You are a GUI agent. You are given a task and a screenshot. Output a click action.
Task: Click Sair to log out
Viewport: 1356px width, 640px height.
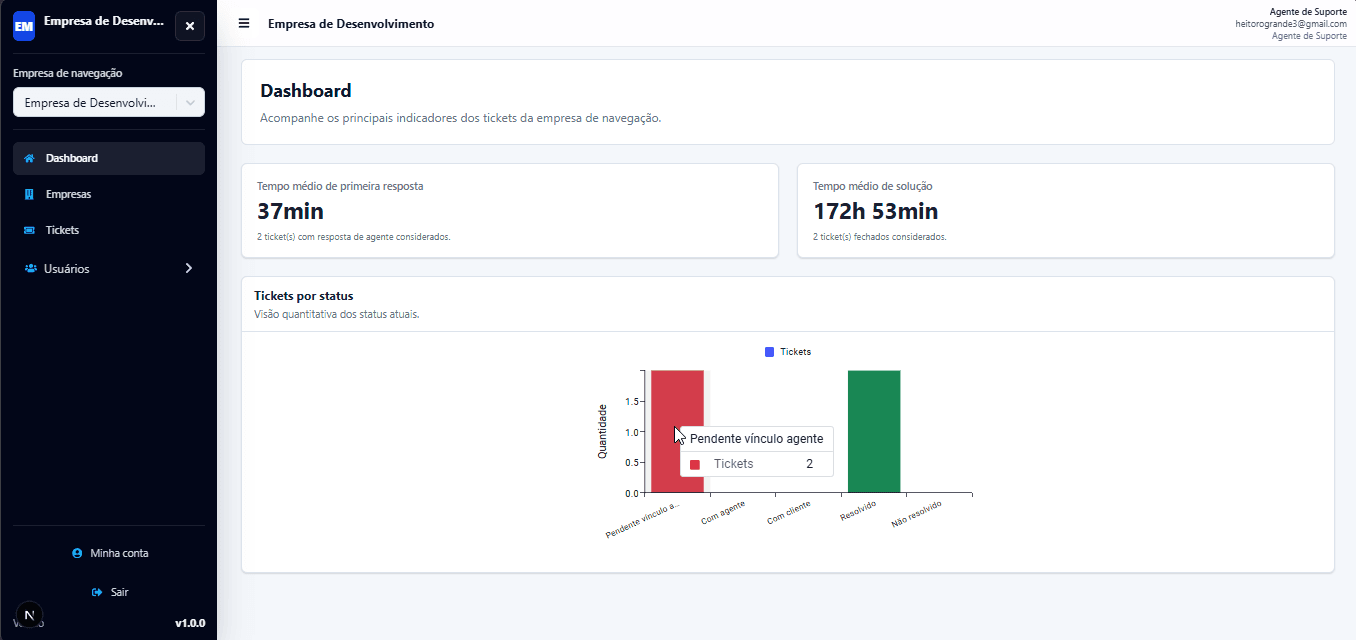(x=109, y=592)
